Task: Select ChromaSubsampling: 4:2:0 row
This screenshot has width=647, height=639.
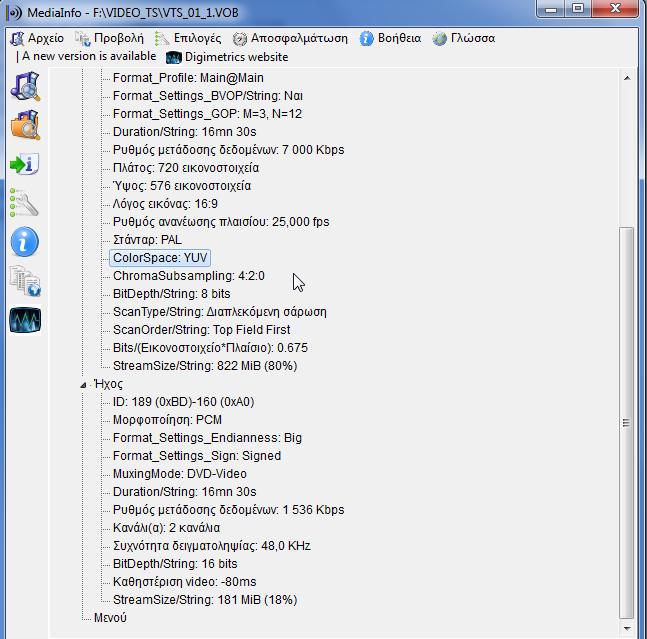Action: [x=189, y=276]
